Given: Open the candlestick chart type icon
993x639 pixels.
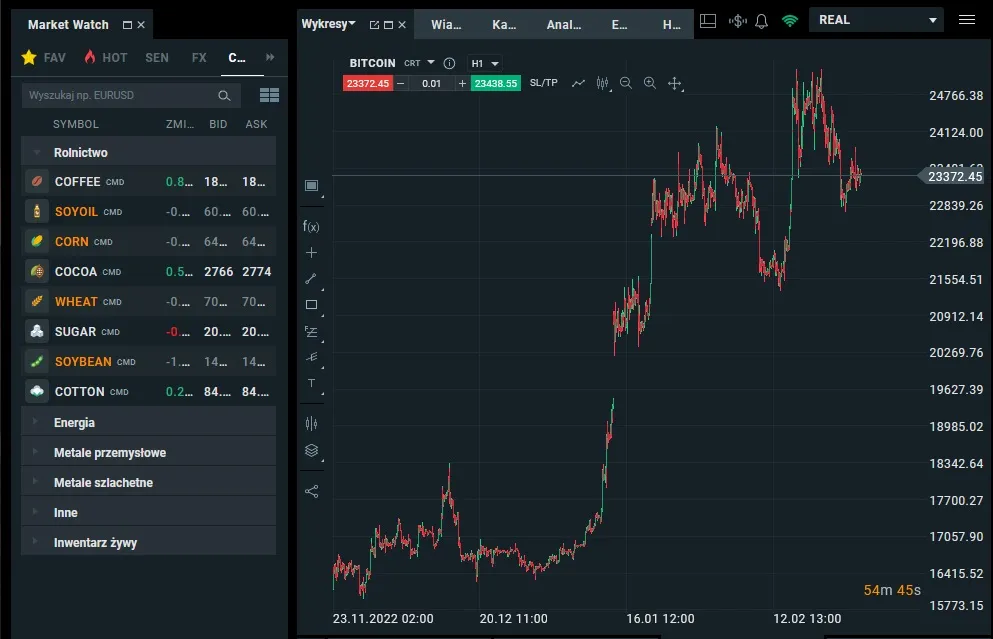Looking at the screenshot, I should [x=602, y=83].
